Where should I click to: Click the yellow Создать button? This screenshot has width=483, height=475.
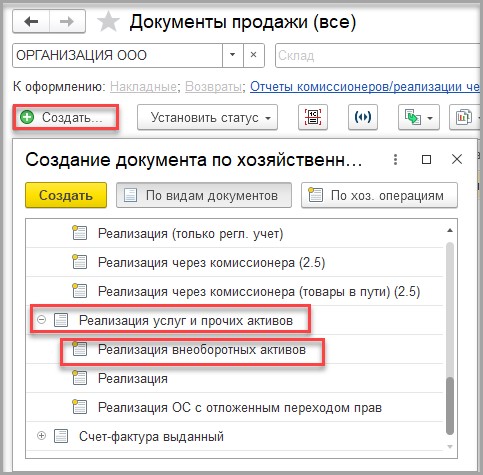[x=66, y=195]
